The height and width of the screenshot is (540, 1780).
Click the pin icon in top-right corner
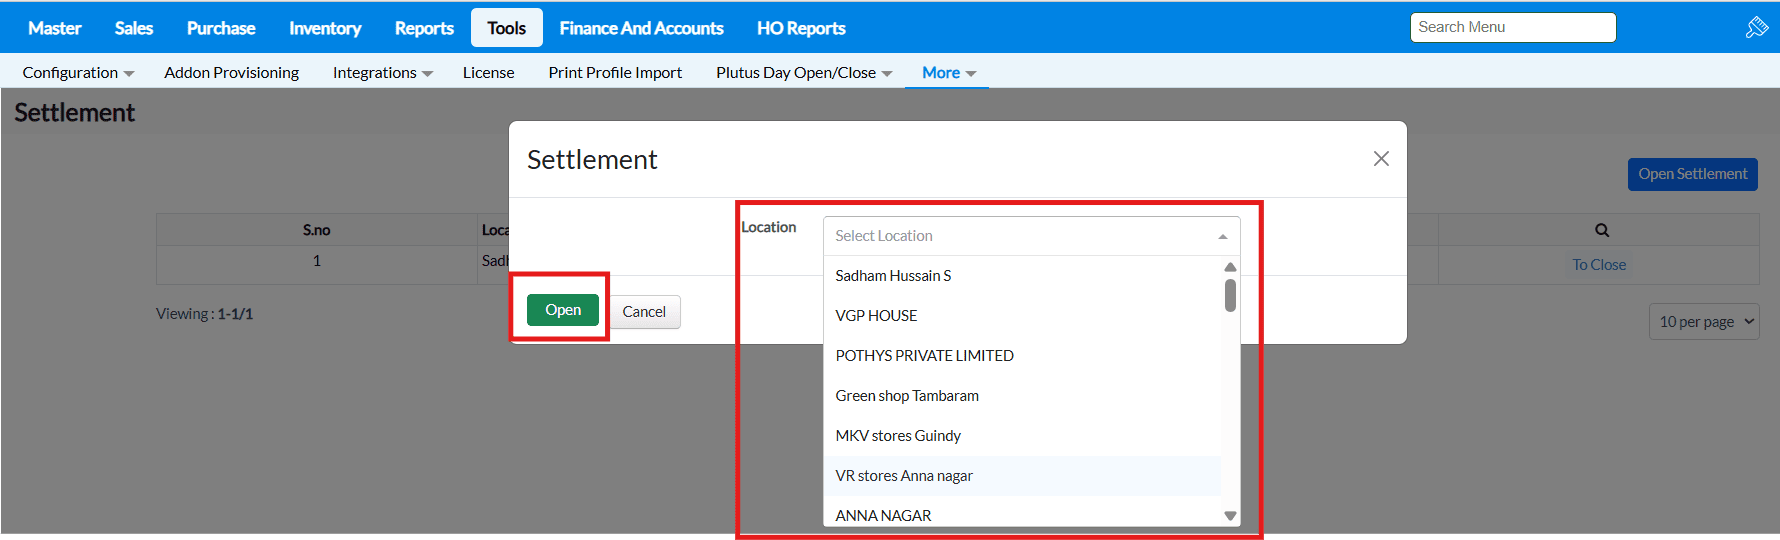click(1756, 28)
